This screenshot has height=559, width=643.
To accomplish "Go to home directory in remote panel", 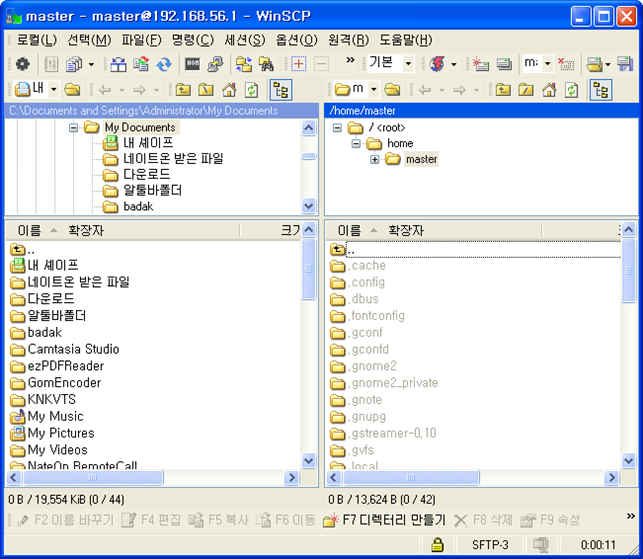I will pos(549,89).
